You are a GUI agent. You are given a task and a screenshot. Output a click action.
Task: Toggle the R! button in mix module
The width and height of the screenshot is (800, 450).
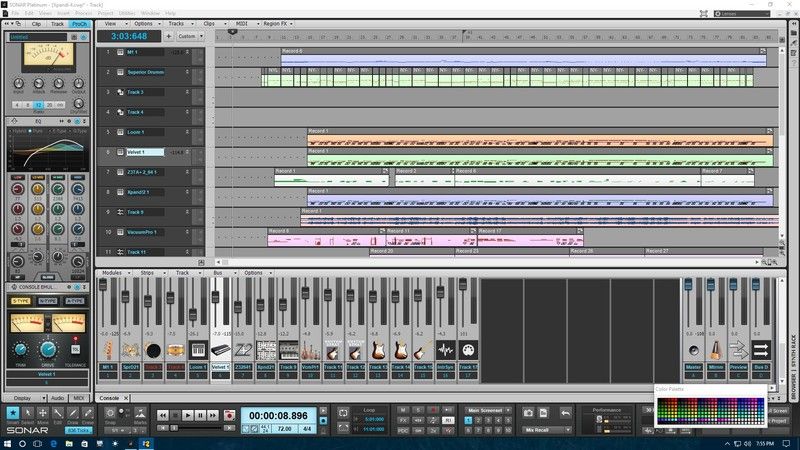[x=448, y=420]
